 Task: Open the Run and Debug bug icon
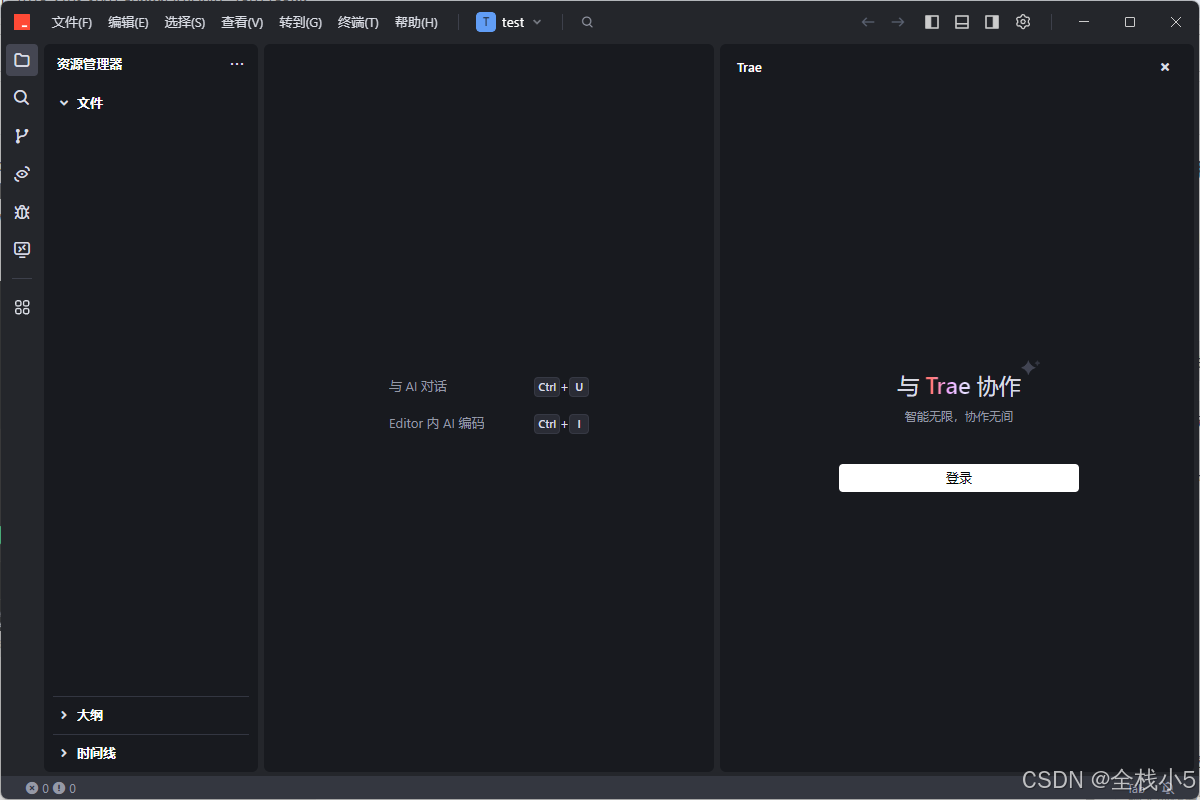(22, 212)
